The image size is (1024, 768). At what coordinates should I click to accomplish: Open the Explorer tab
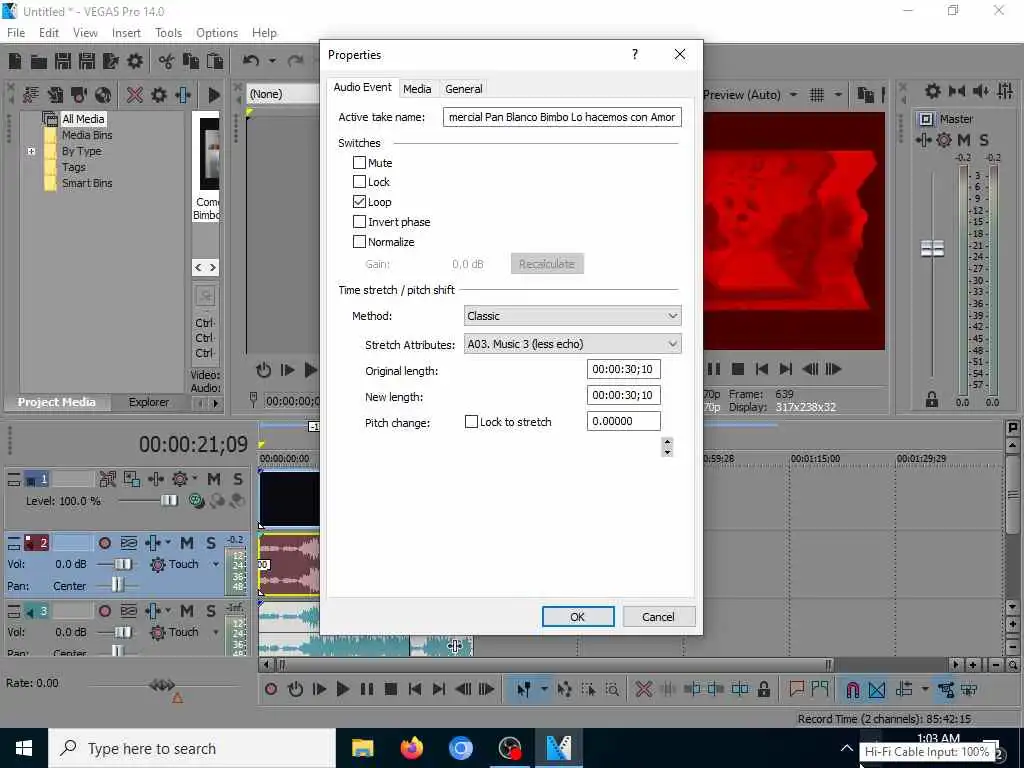pos(149,402)
